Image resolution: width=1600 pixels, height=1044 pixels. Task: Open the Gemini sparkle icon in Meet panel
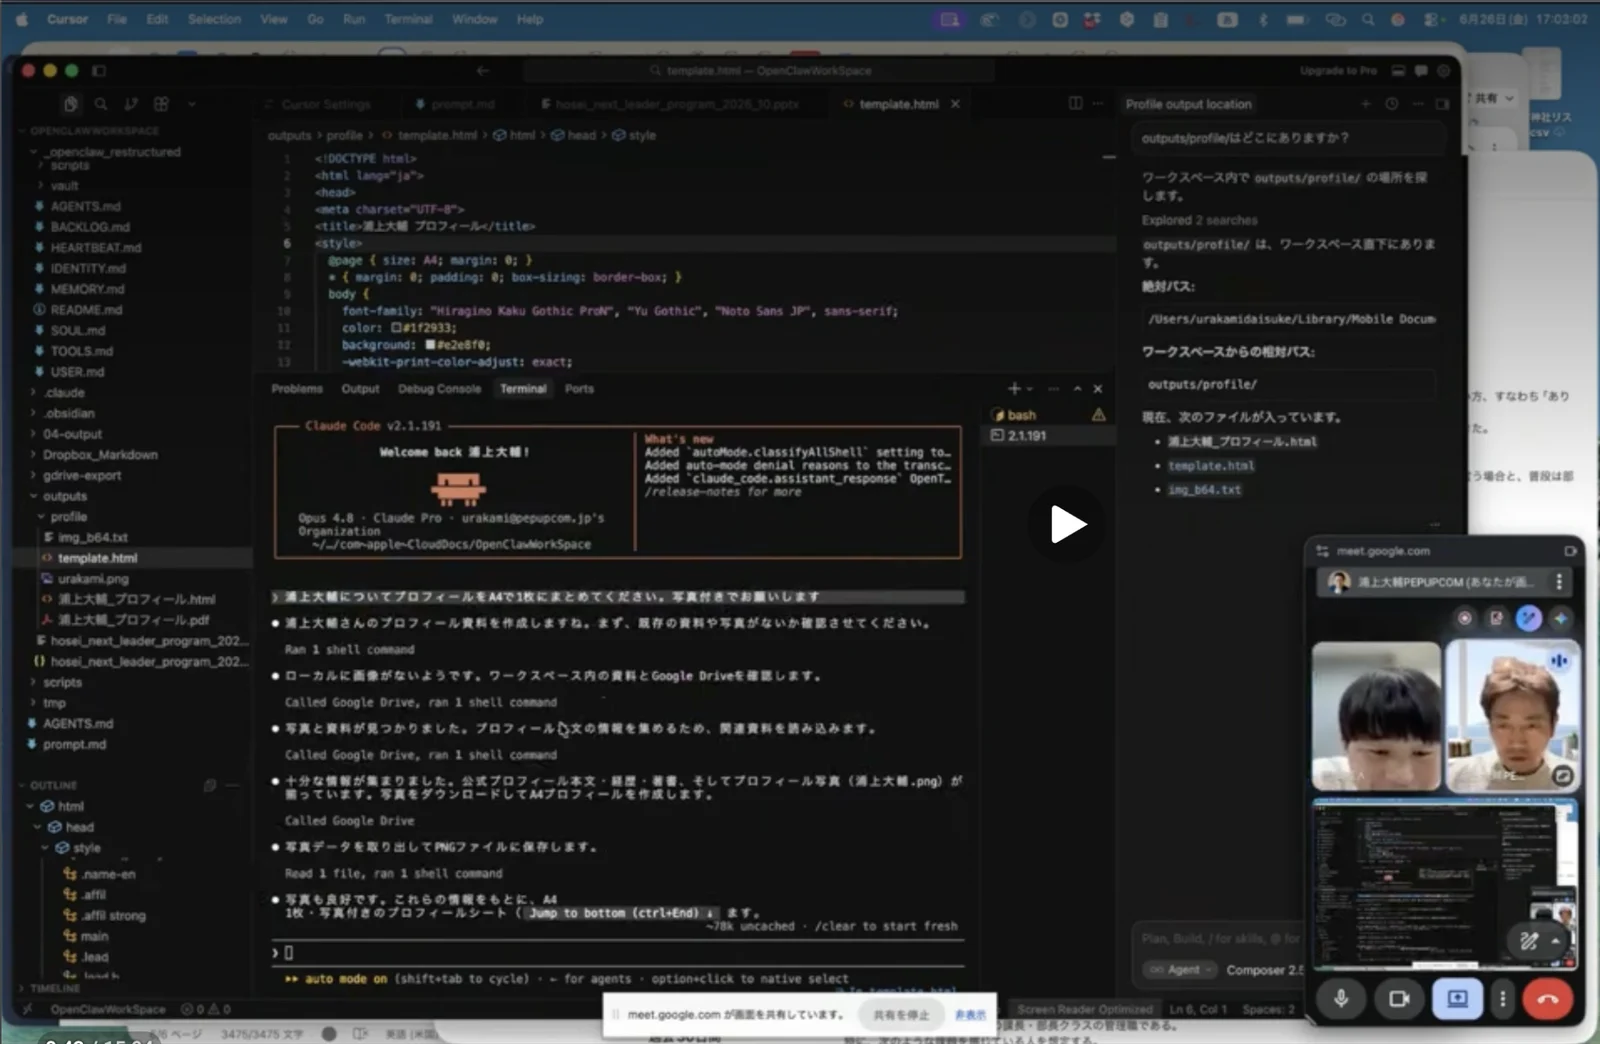1561,618
